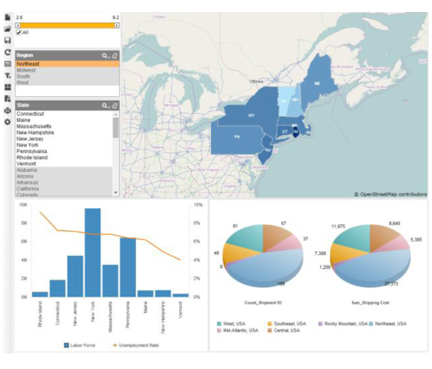Click the Refresh circular-arrow icon
The image size is (432, 369).
[7, 52]
